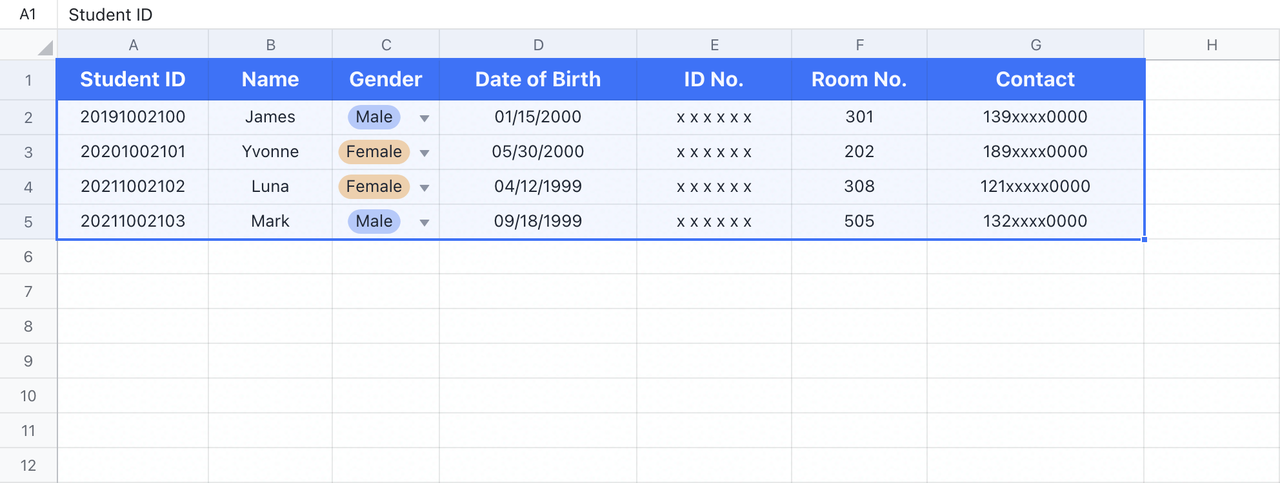This screenshot has width=1280, height=483.
Task: Select the Male tag in James's row
Action: [x=374, y=117]
